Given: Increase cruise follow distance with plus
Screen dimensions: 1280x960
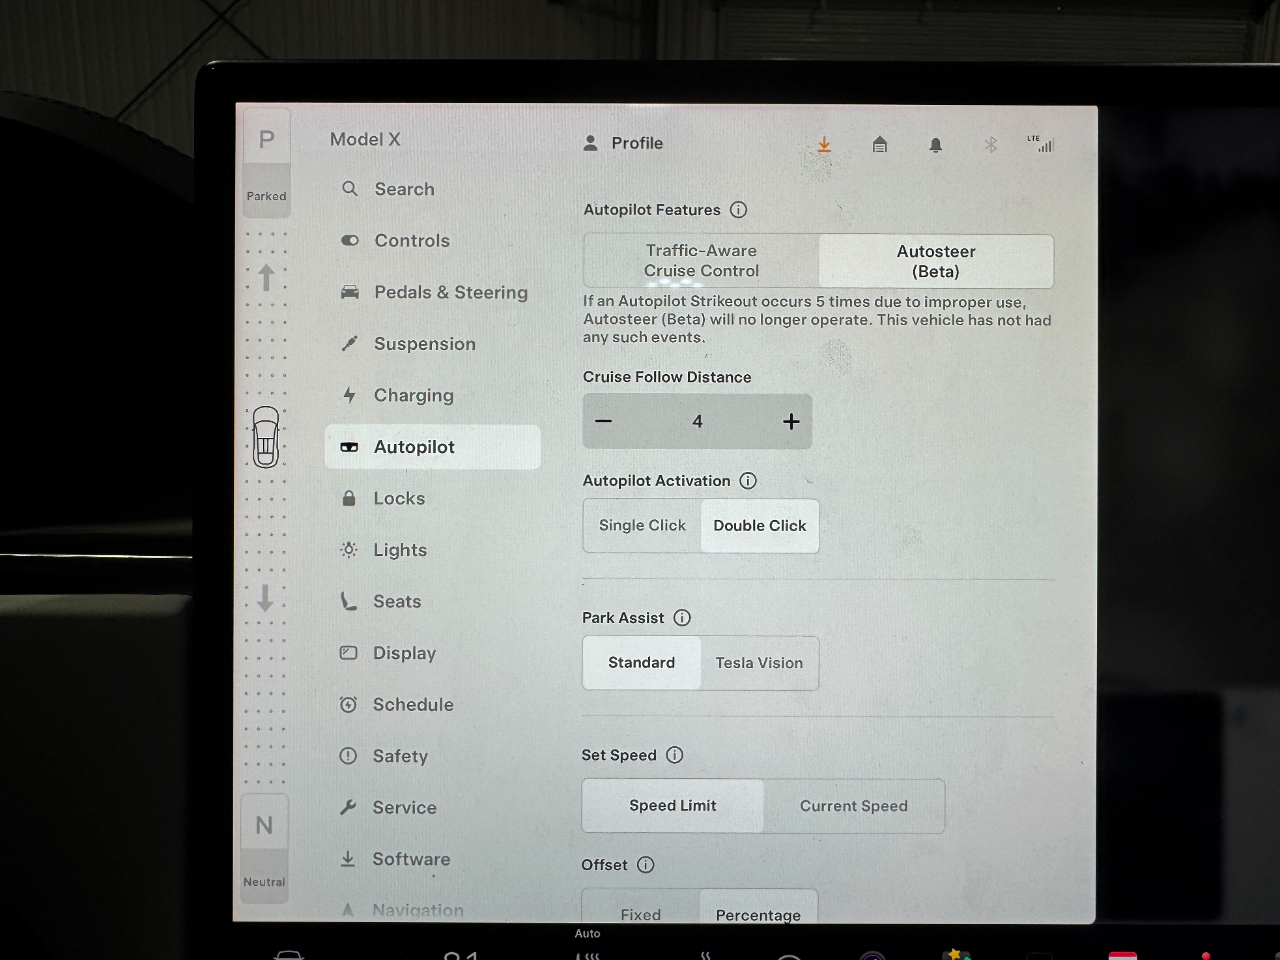Looking at the screenshot, I should pyautogui.click(x=791, y=422).
